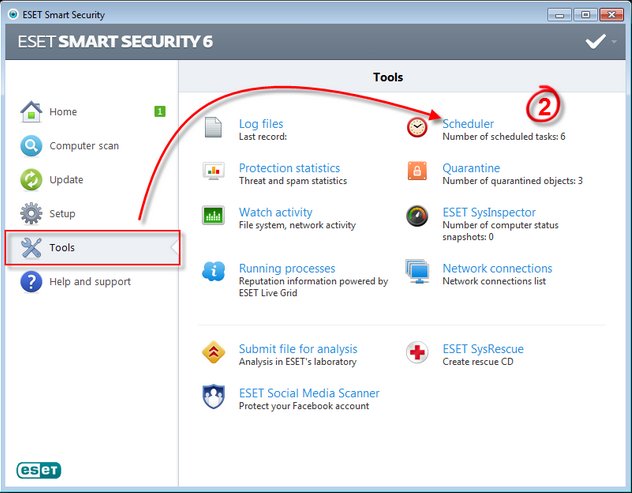
Task: Open the ESET SysRescue link
Action: click(x=483, y=349)
